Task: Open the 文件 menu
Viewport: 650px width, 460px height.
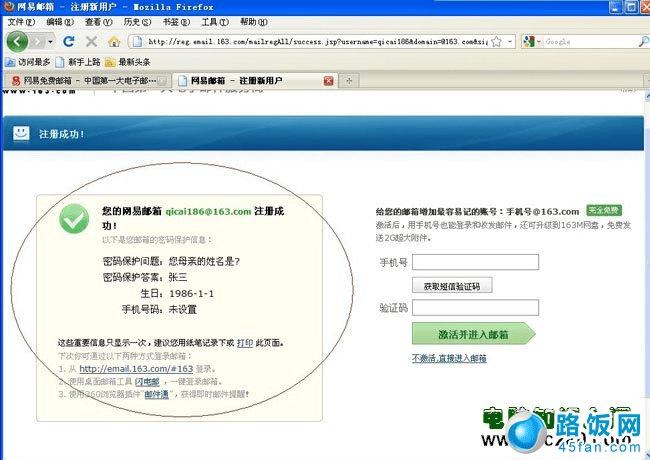Action: pyautogui.click(x=21, y=22)
